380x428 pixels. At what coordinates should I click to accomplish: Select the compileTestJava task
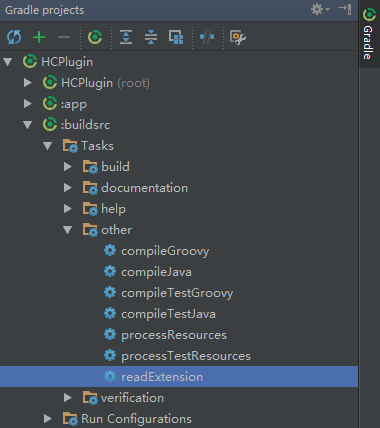coord(168,314)
